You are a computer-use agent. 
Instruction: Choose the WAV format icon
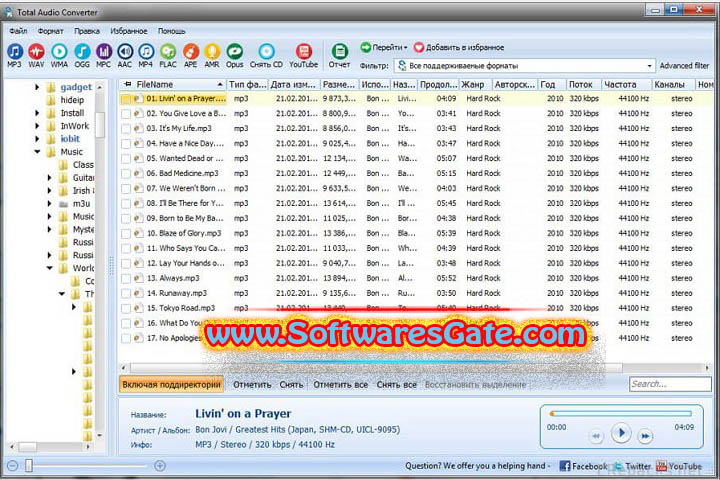click(x=36, y=55)
